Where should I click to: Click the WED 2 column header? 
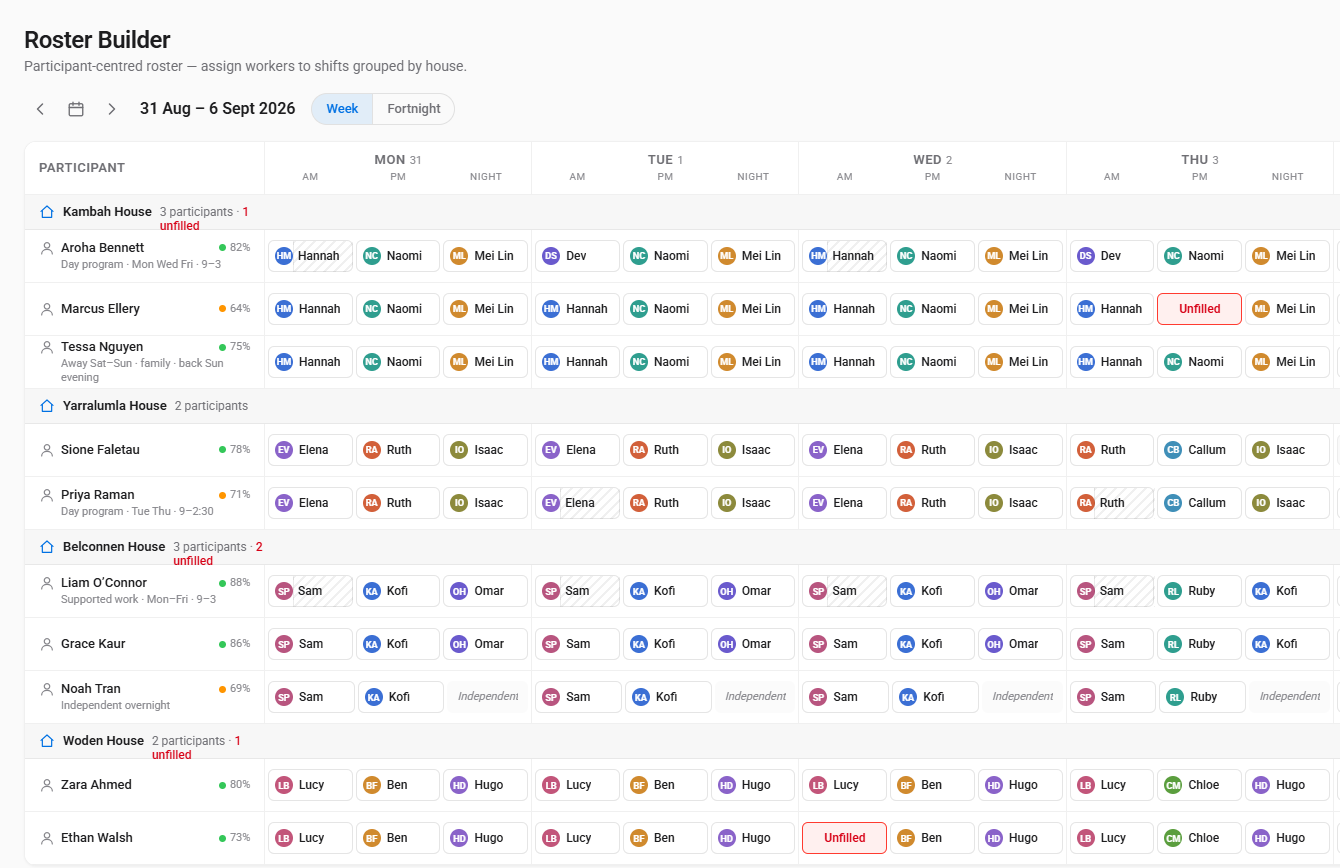(932, 160)
